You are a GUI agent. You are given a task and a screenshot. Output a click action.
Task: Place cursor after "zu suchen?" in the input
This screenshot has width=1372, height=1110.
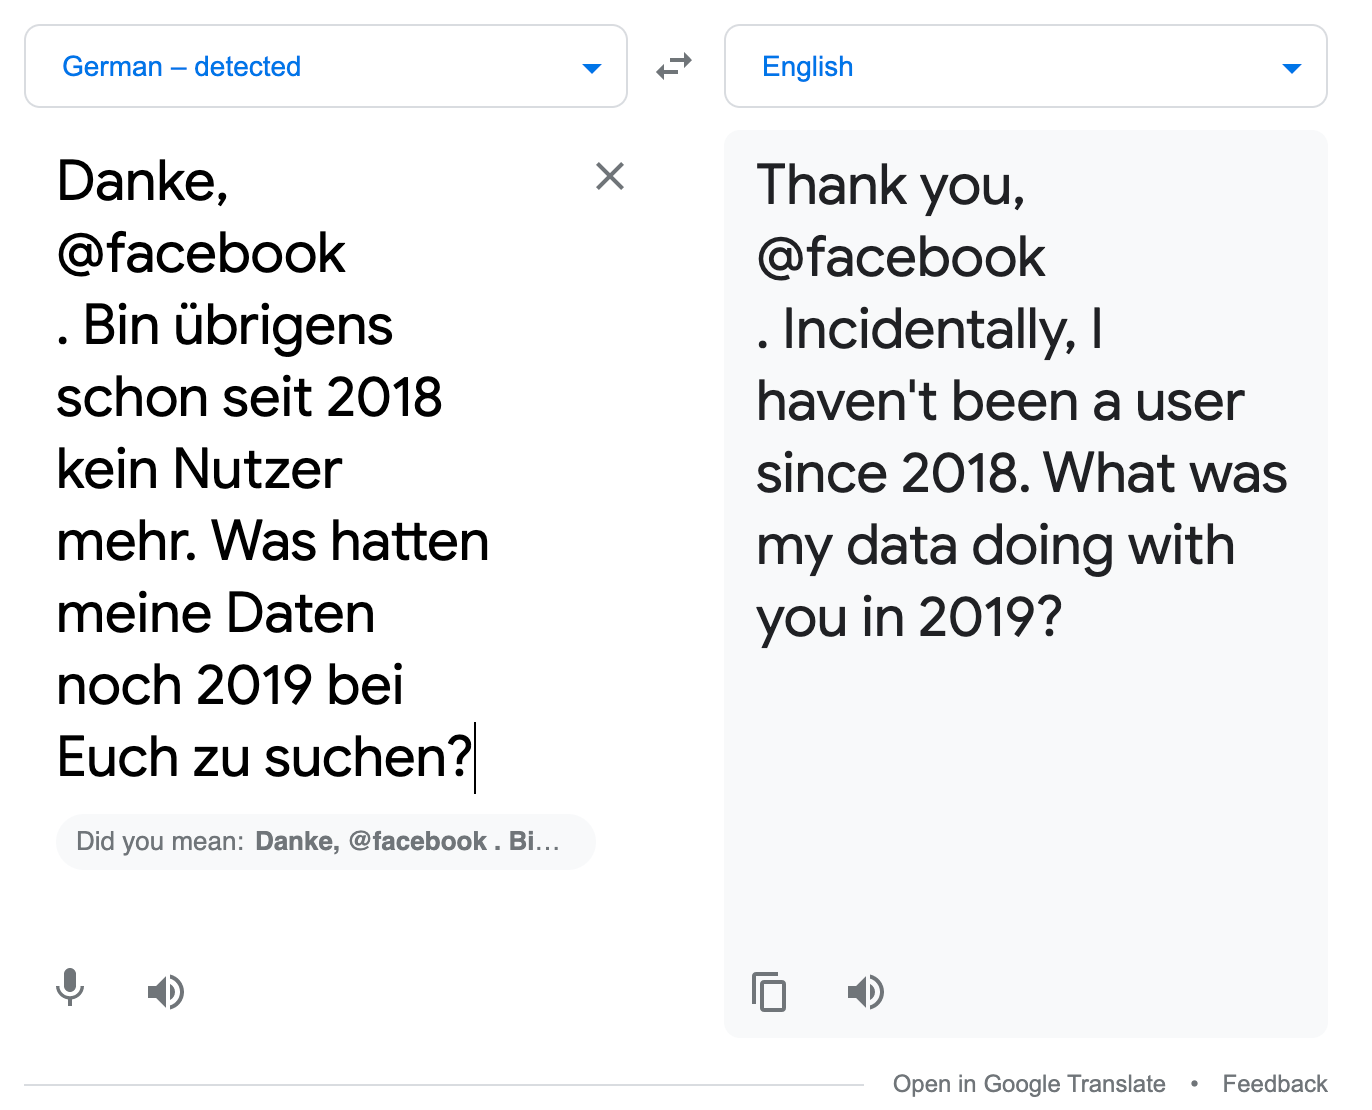477,757
